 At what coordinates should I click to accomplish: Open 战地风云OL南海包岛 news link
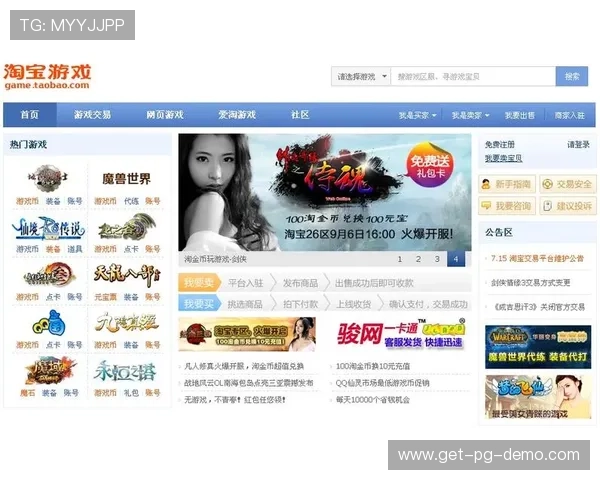pyautogui.click(x=249, y=383)
